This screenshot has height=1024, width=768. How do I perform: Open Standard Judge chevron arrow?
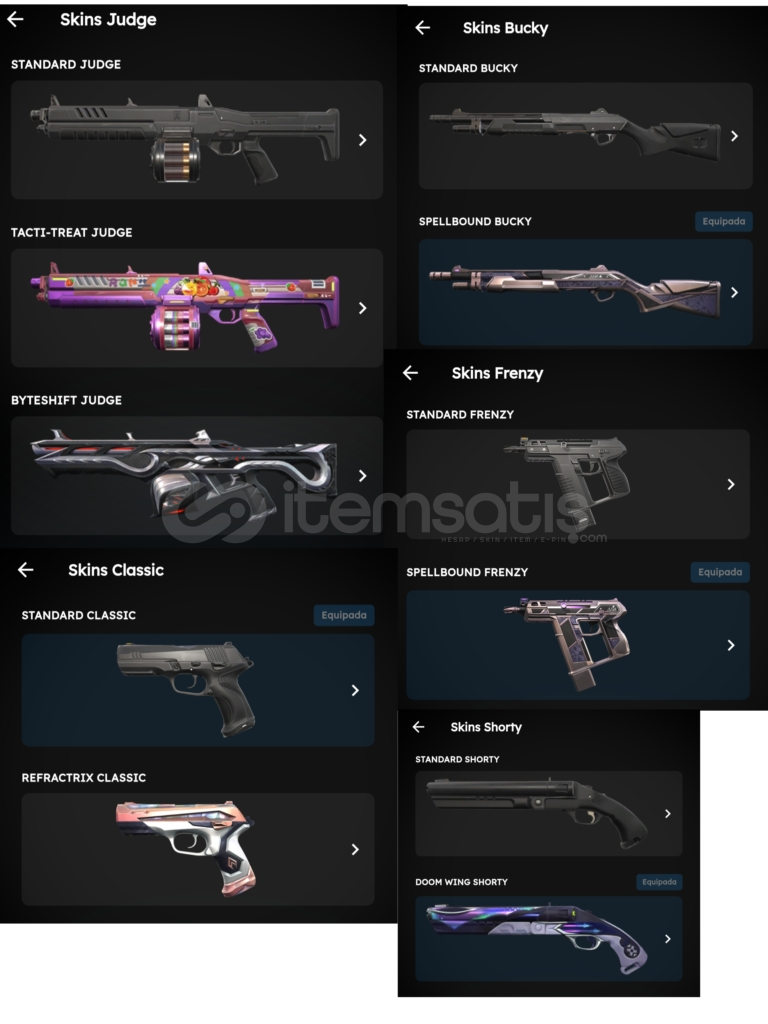coord(362,140)
